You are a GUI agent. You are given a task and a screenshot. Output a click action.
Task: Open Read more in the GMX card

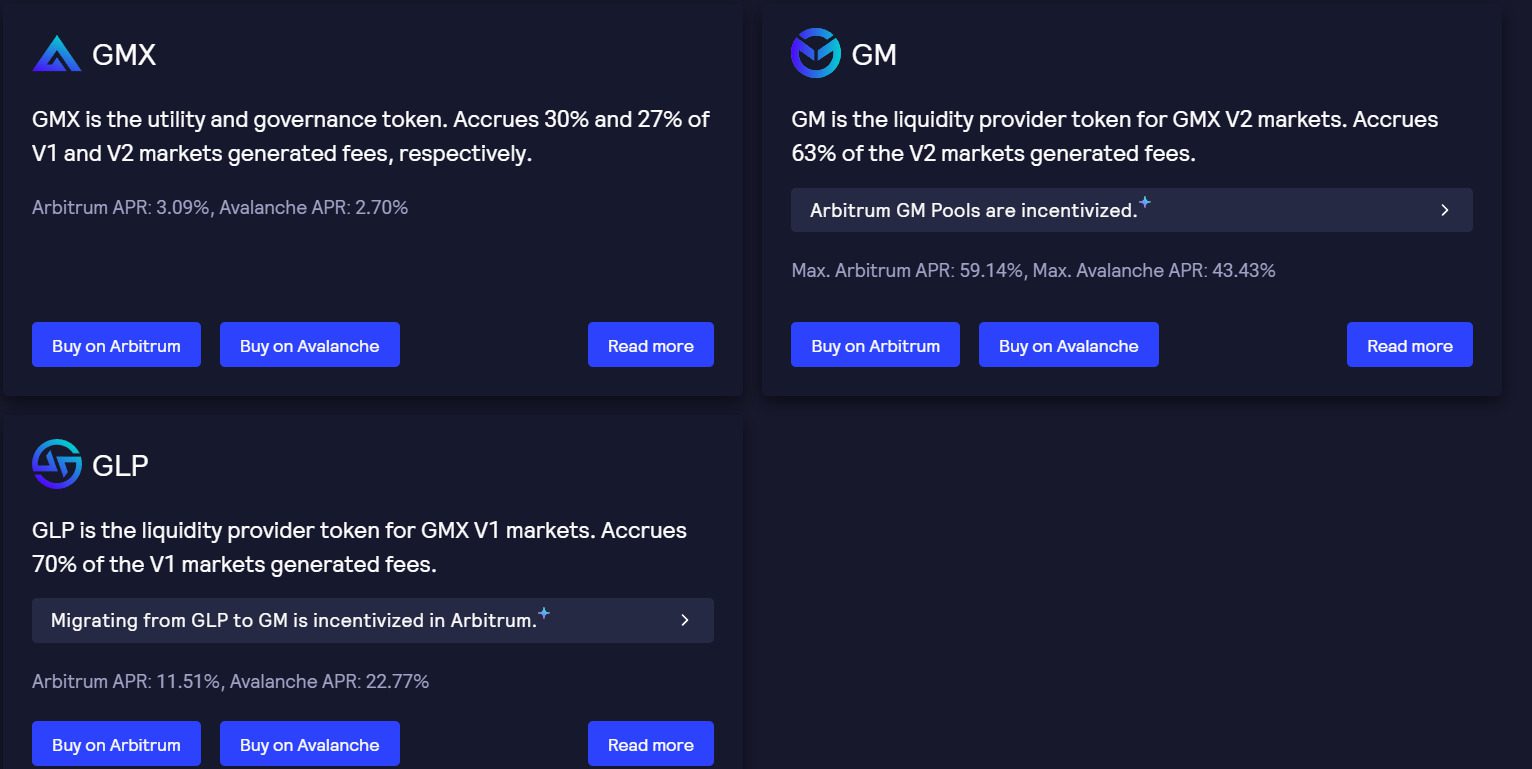(650, 345)
